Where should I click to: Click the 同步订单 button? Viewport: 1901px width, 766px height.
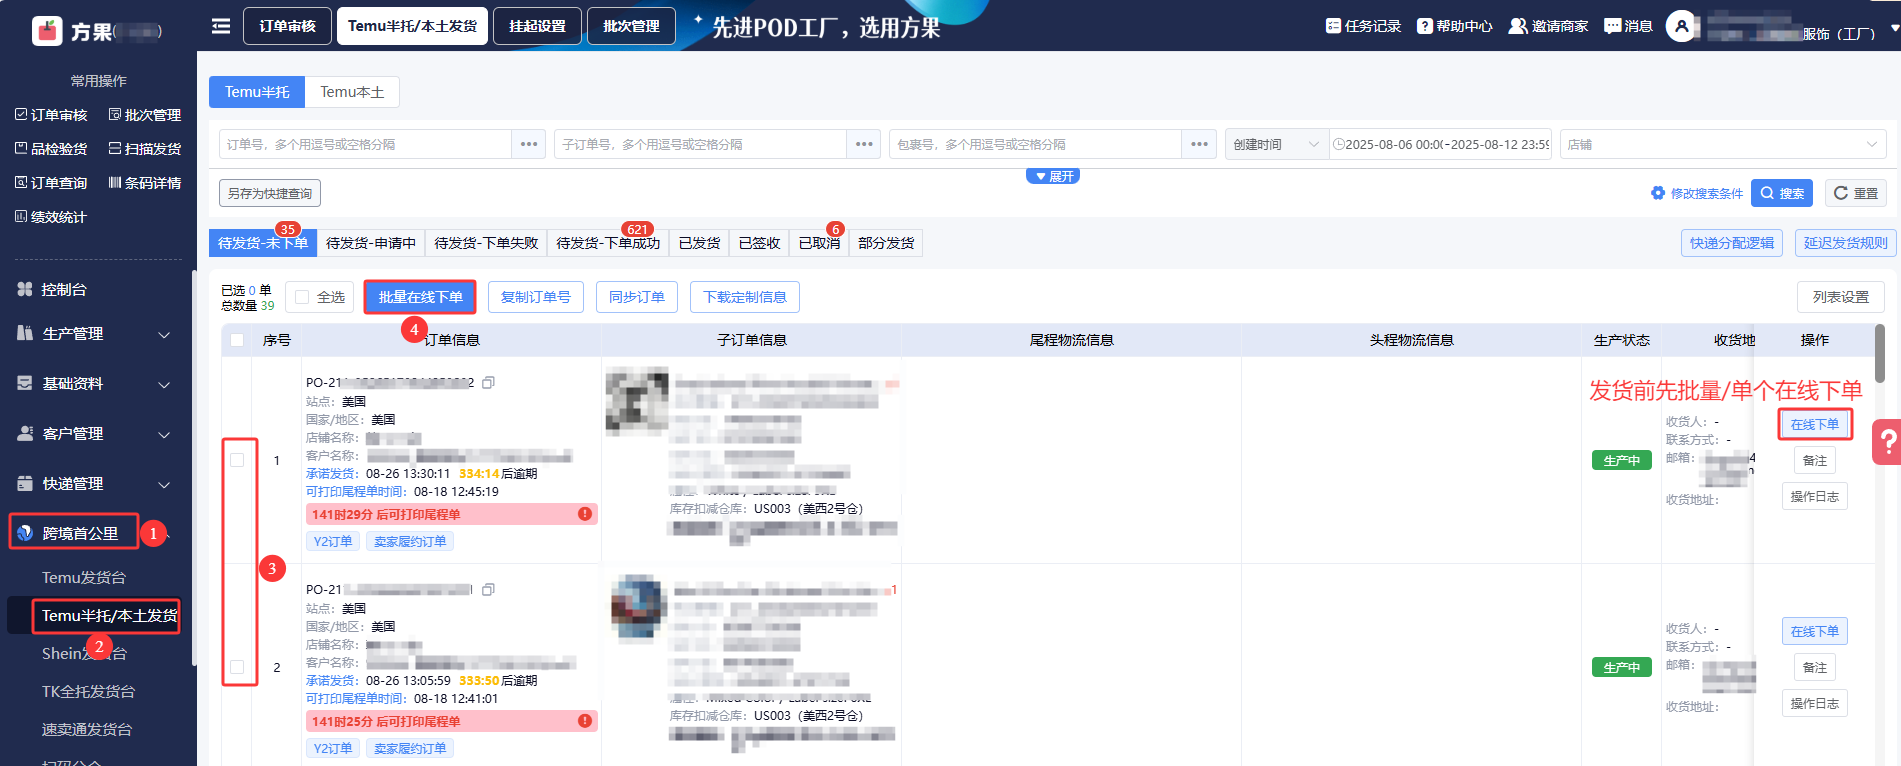click(637, 297)
